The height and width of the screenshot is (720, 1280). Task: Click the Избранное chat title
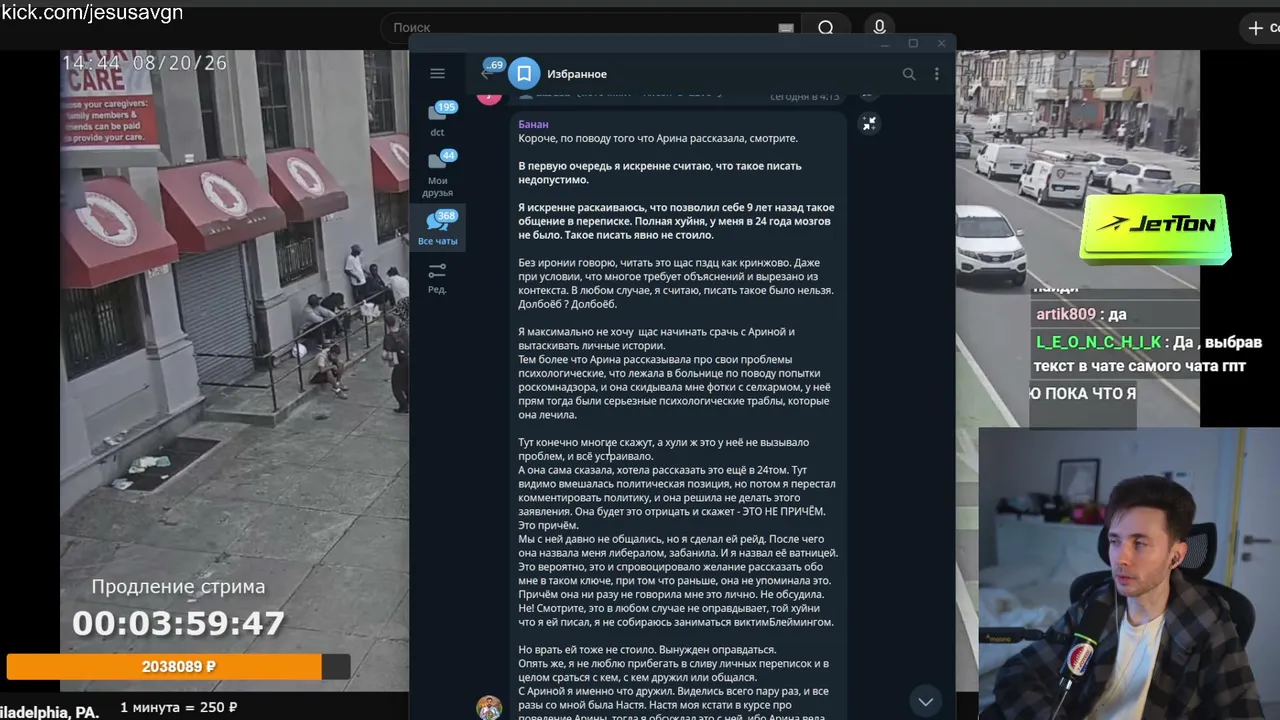click(576, 74)
